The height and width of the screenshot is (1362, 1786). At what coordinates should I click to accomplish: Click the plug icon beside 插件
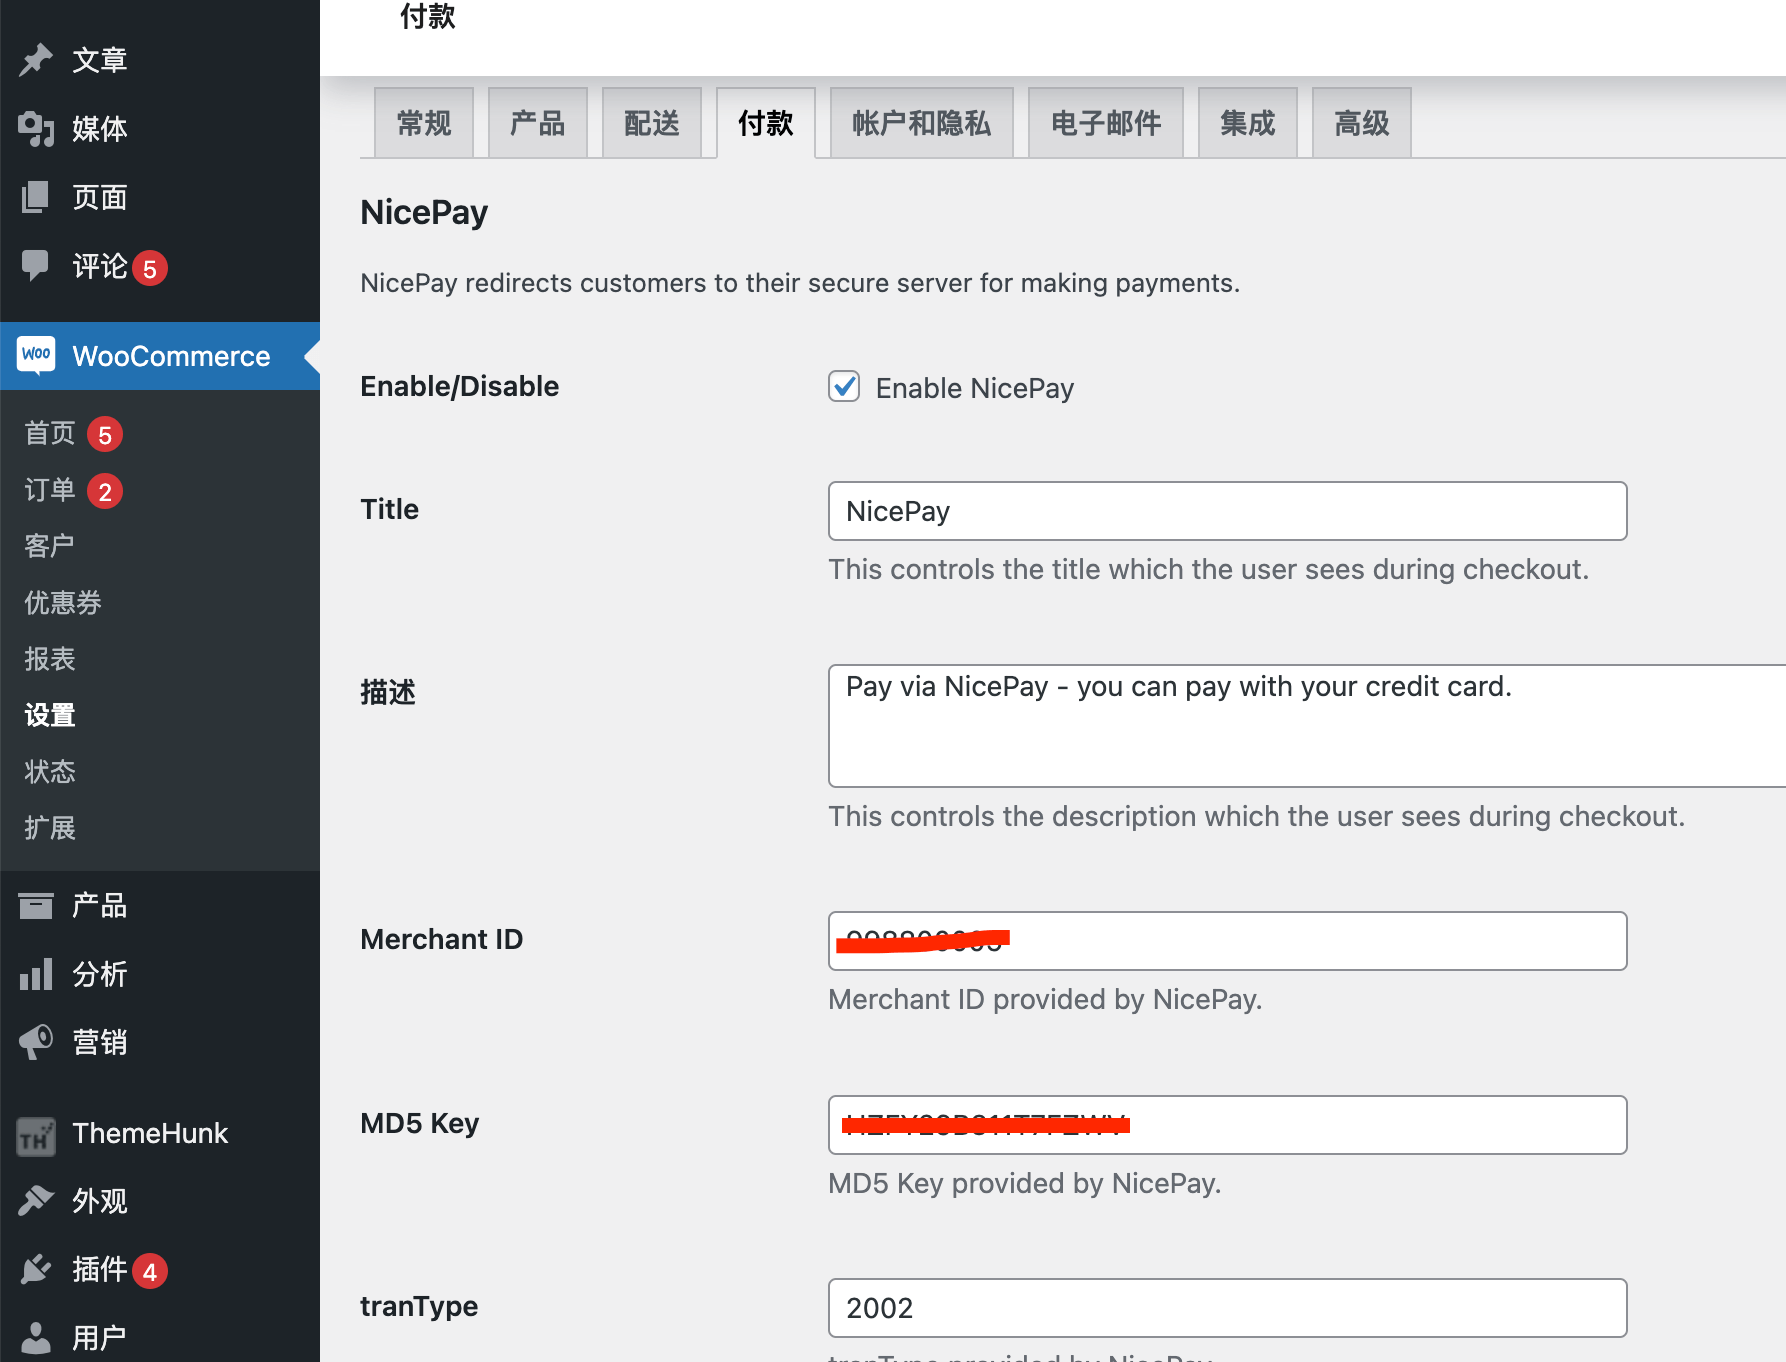[36, 1269]
